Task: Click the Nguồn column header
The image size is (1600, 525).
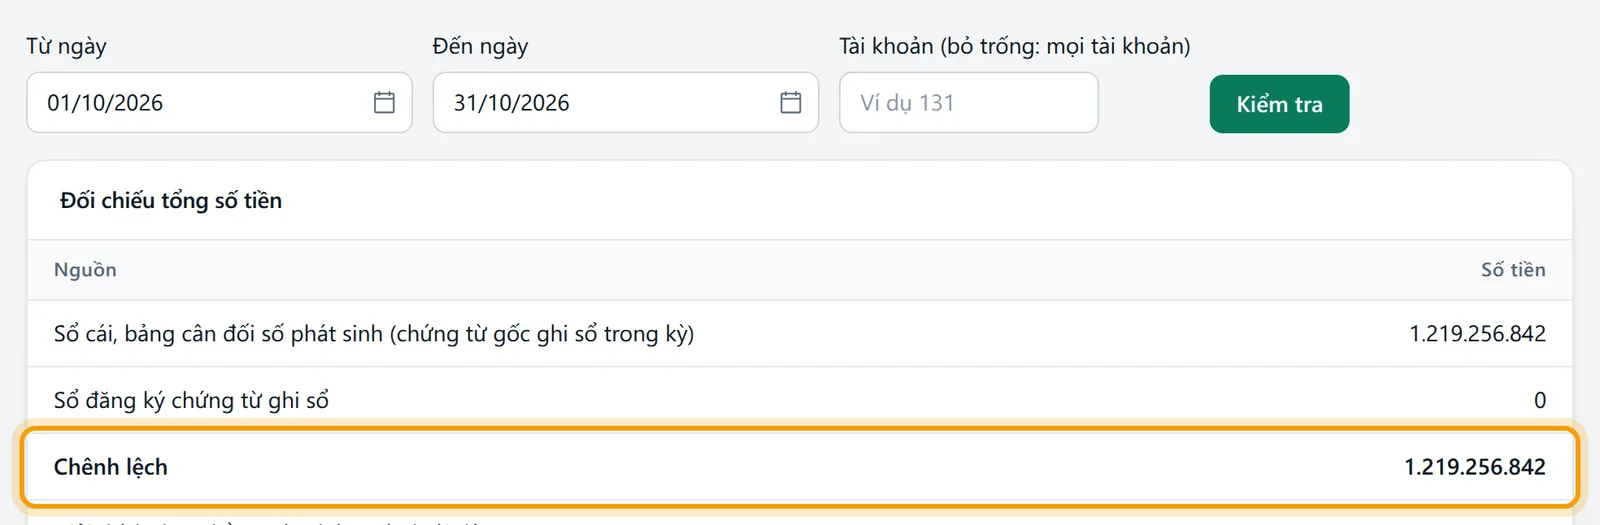Action: (85, 270)
